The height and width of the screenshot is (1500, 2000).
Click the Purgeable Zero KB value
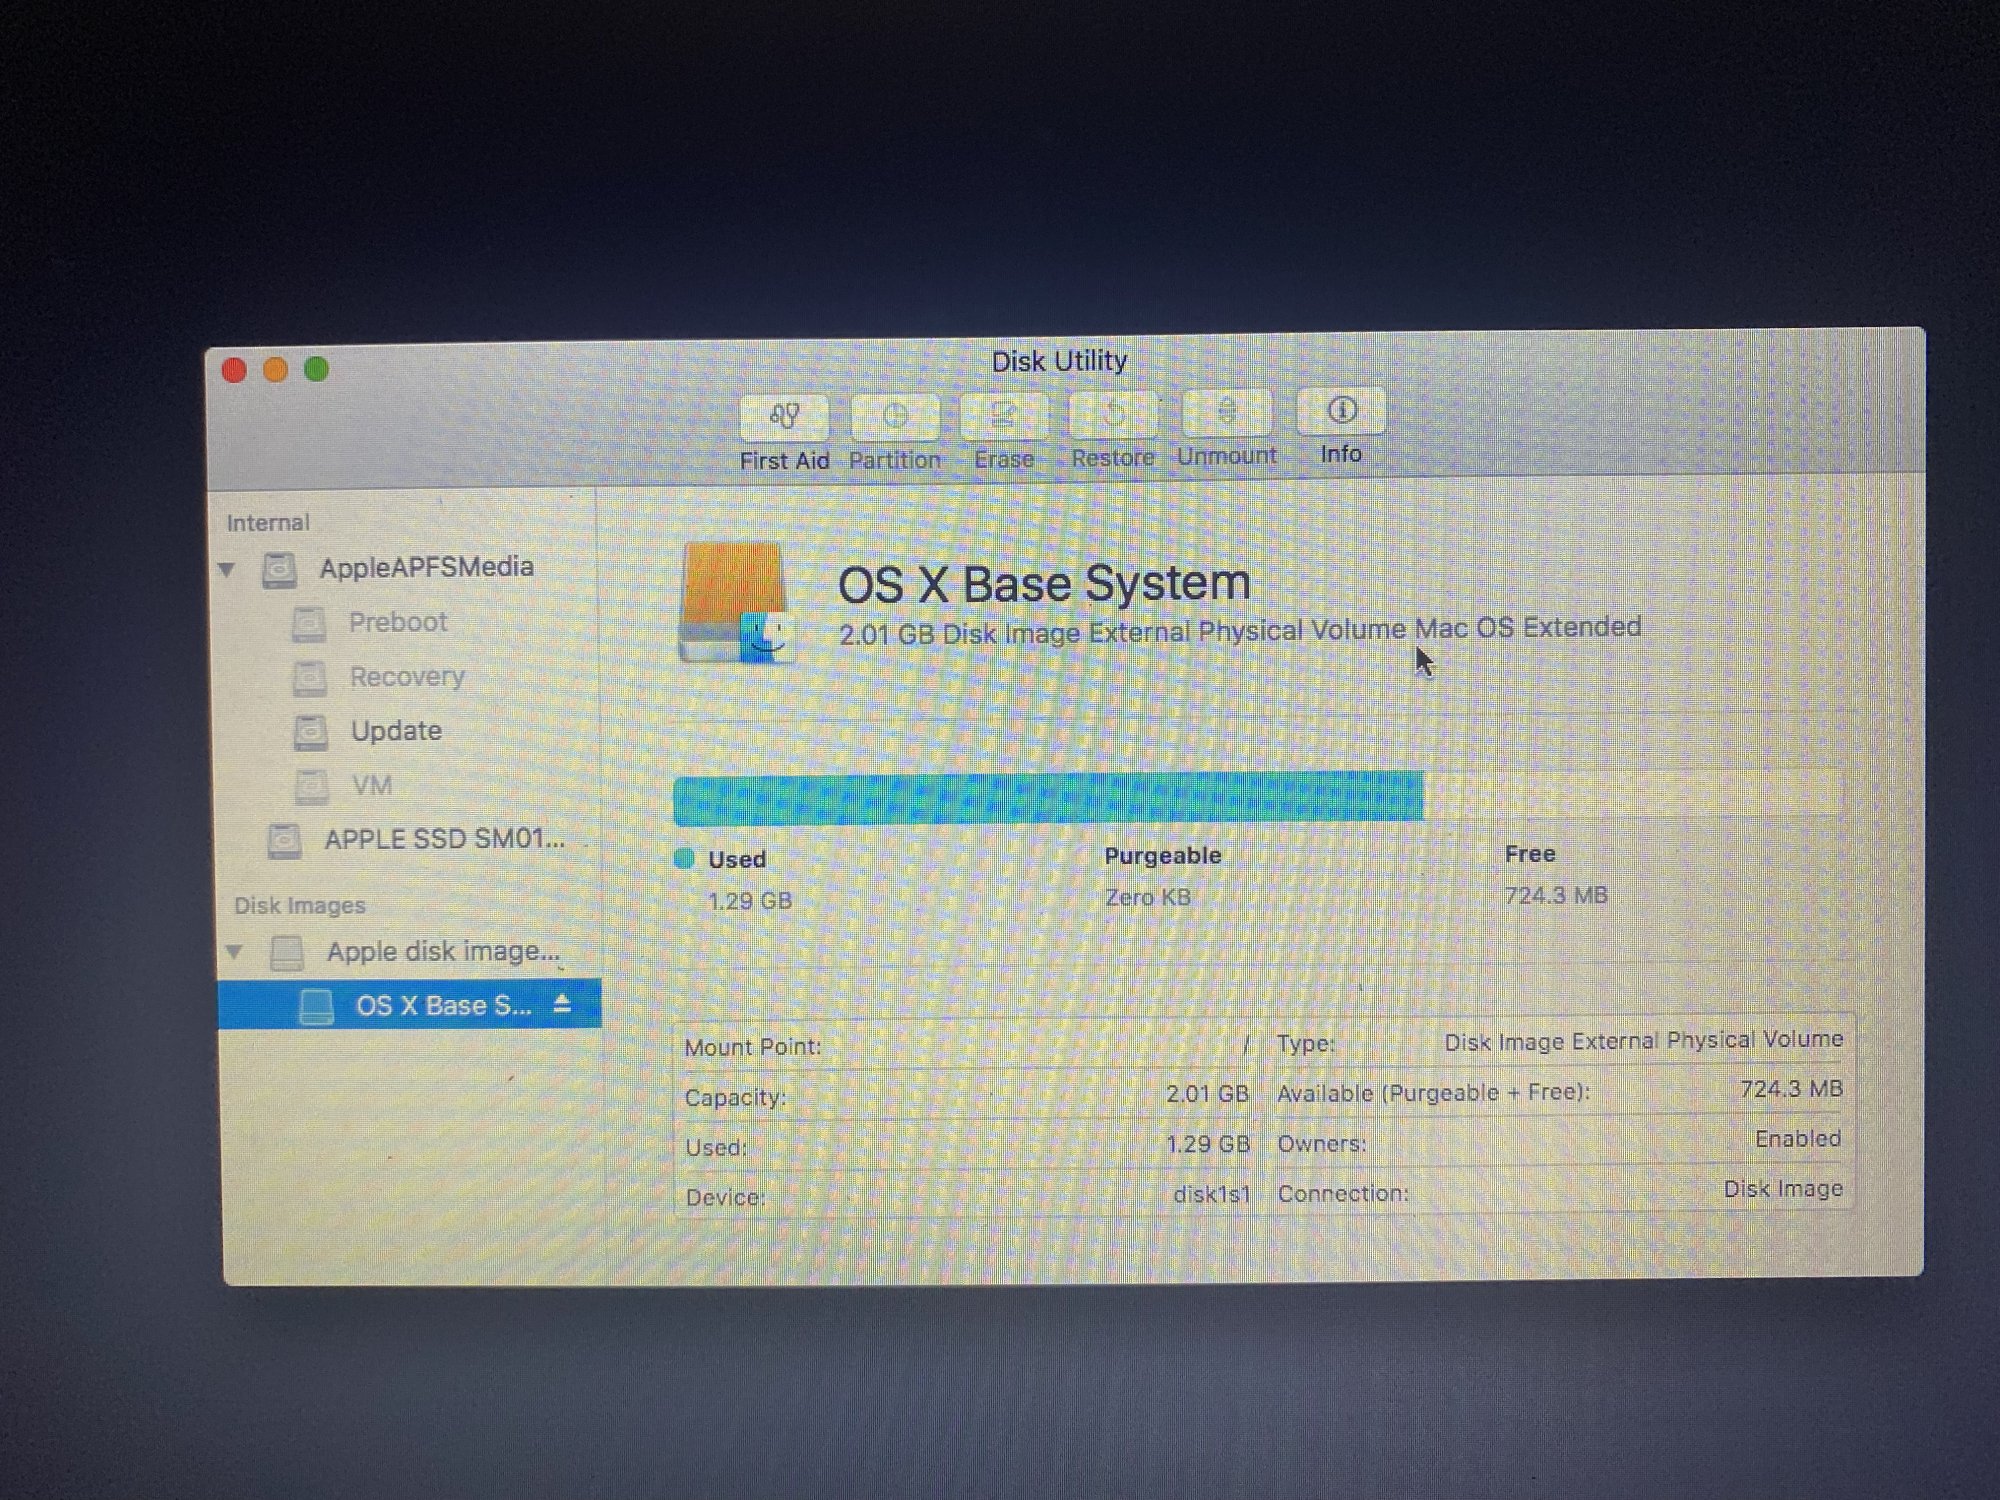pyautogui.click(x=1148, y=897)
